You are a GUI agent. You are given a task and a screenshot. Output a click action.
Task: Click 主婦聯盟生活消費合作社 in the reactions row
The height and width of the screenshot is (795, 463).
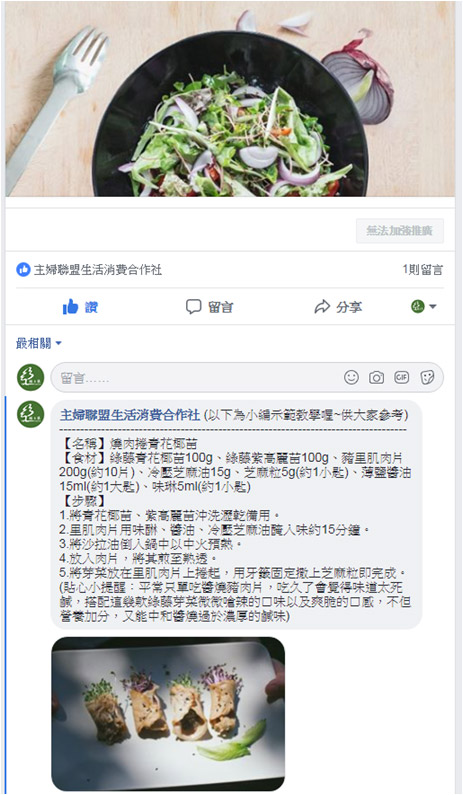pos(98,270)
